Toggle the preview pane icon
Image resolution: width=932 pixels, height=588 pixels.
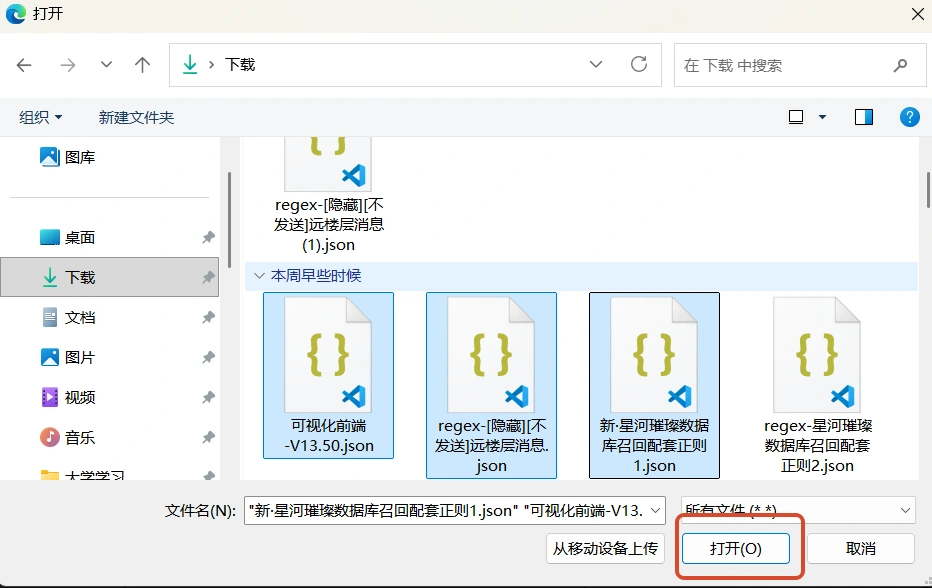pyautogui.click(x=864, y=117)
